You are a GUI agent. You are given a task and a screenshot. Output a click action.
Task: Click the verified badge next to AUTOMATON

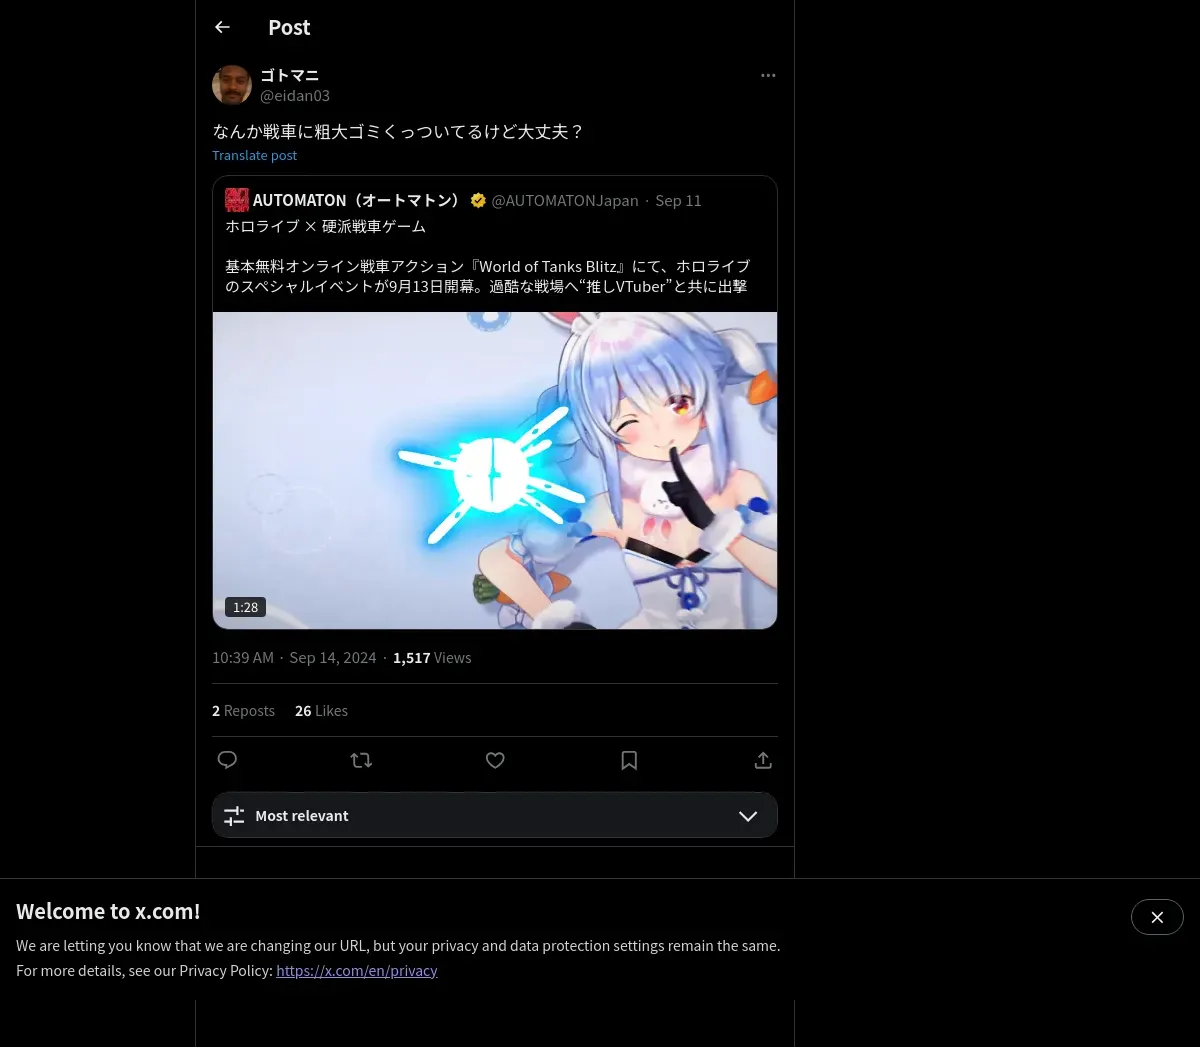pos(478,200)
